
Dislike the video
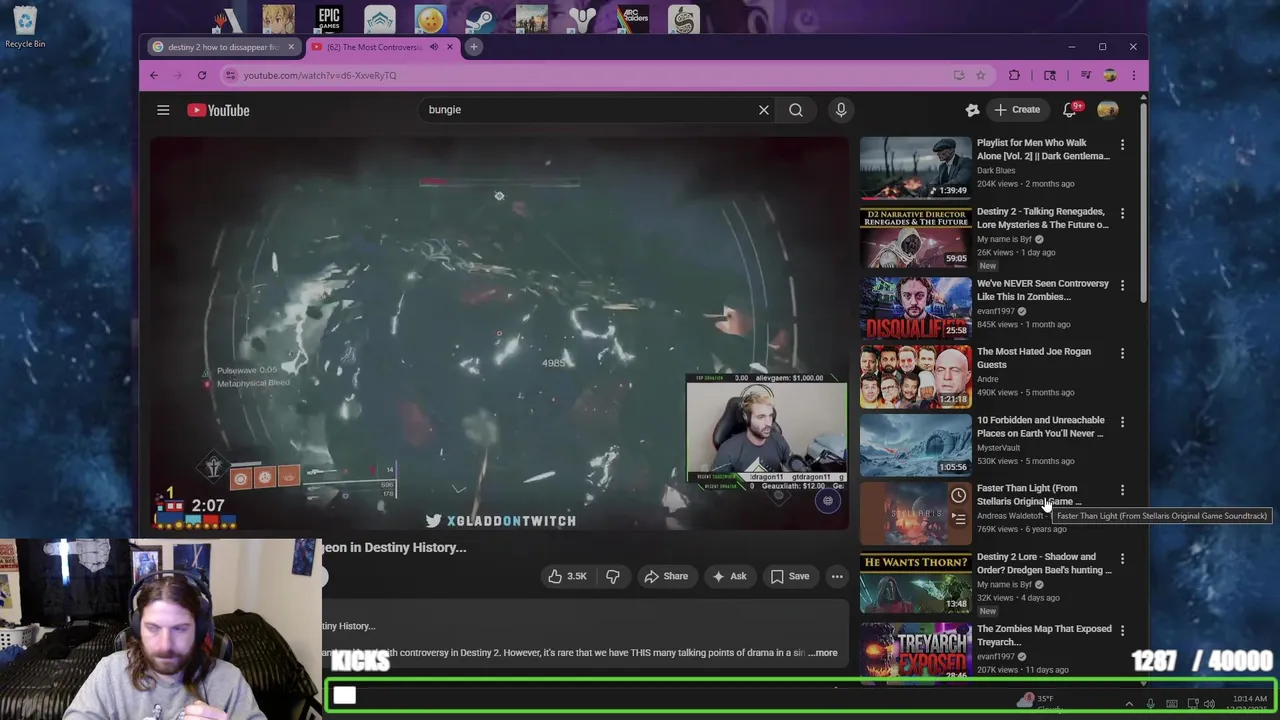pos(613,576)
